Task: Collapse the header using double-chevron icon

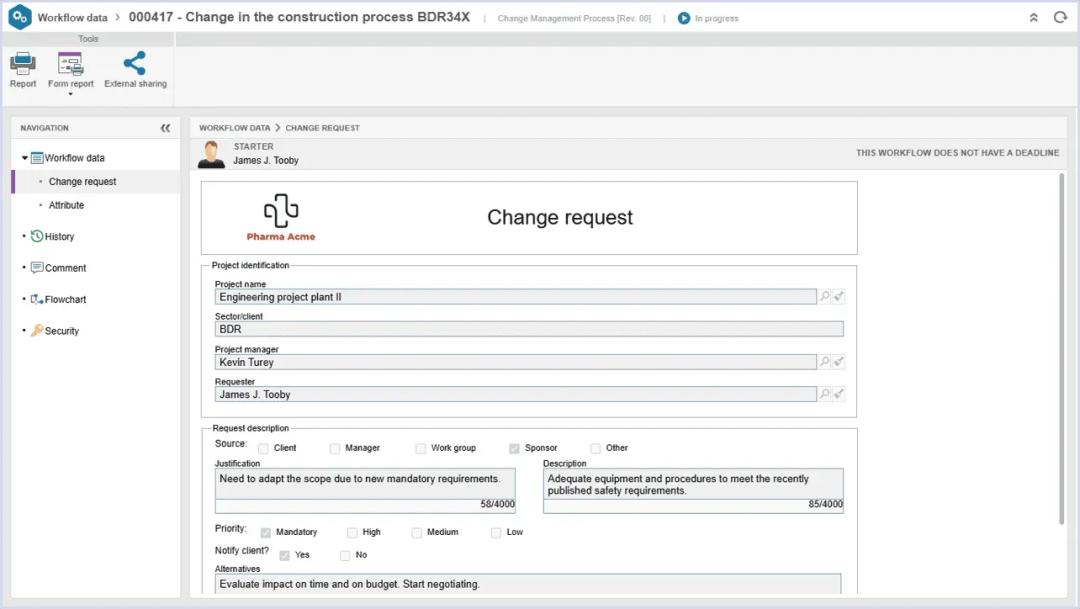Action: coord(1034,18)
